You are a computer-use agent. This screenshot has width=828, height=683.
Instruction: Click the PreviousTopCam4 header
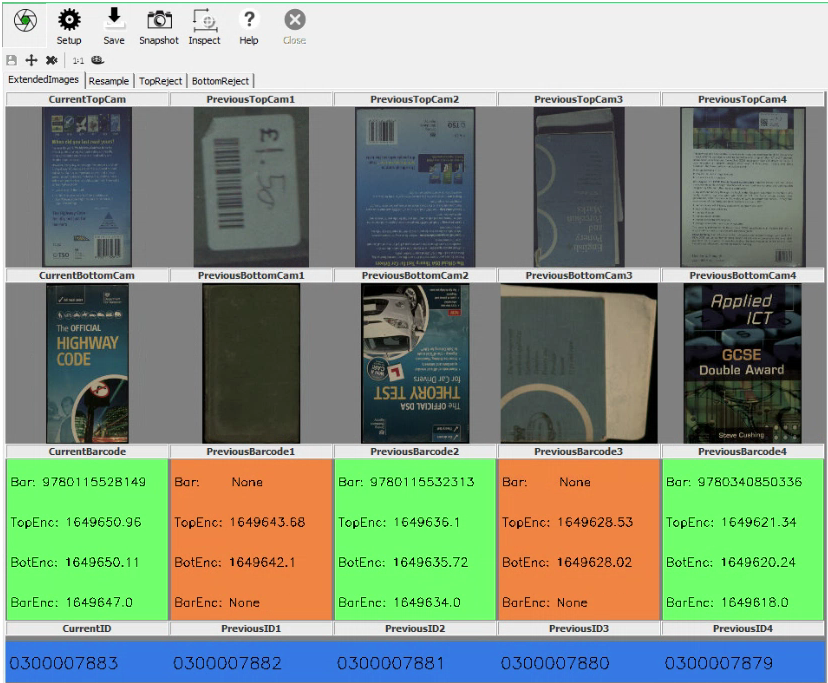[x=742, y=99]
